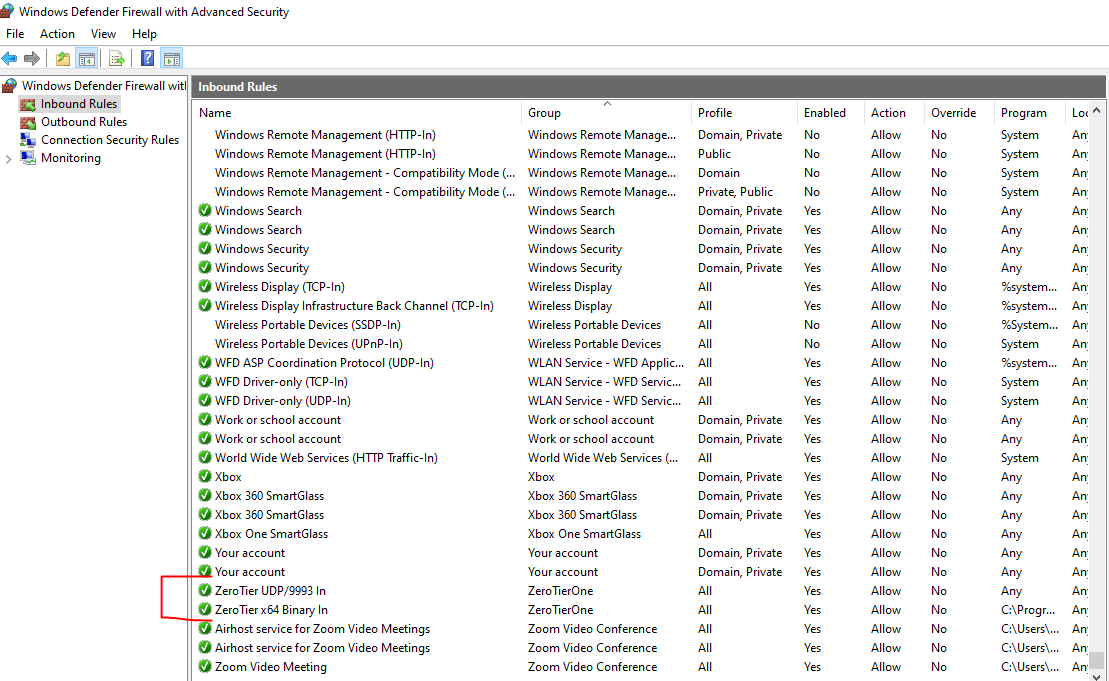Select Connection Security Rules tree node
The width and height of the screenshot is (1109, 681).
tap(109, 140)
